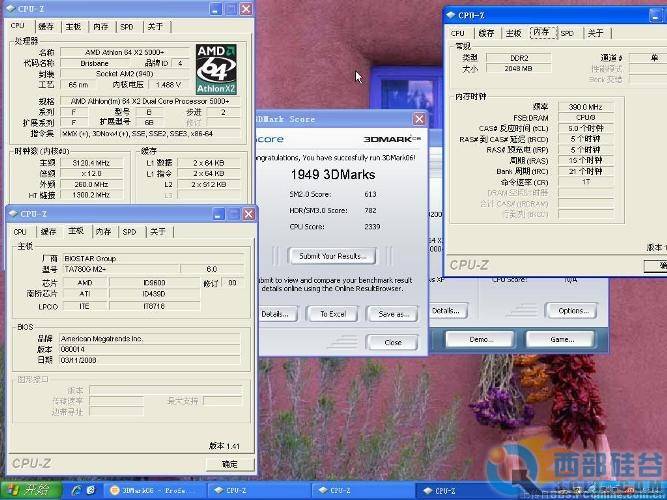Open 主板 tab in the processor CPU-Z window
This screenshot has width=667, height=500.
pyautogui.click(x=73, y=26)
